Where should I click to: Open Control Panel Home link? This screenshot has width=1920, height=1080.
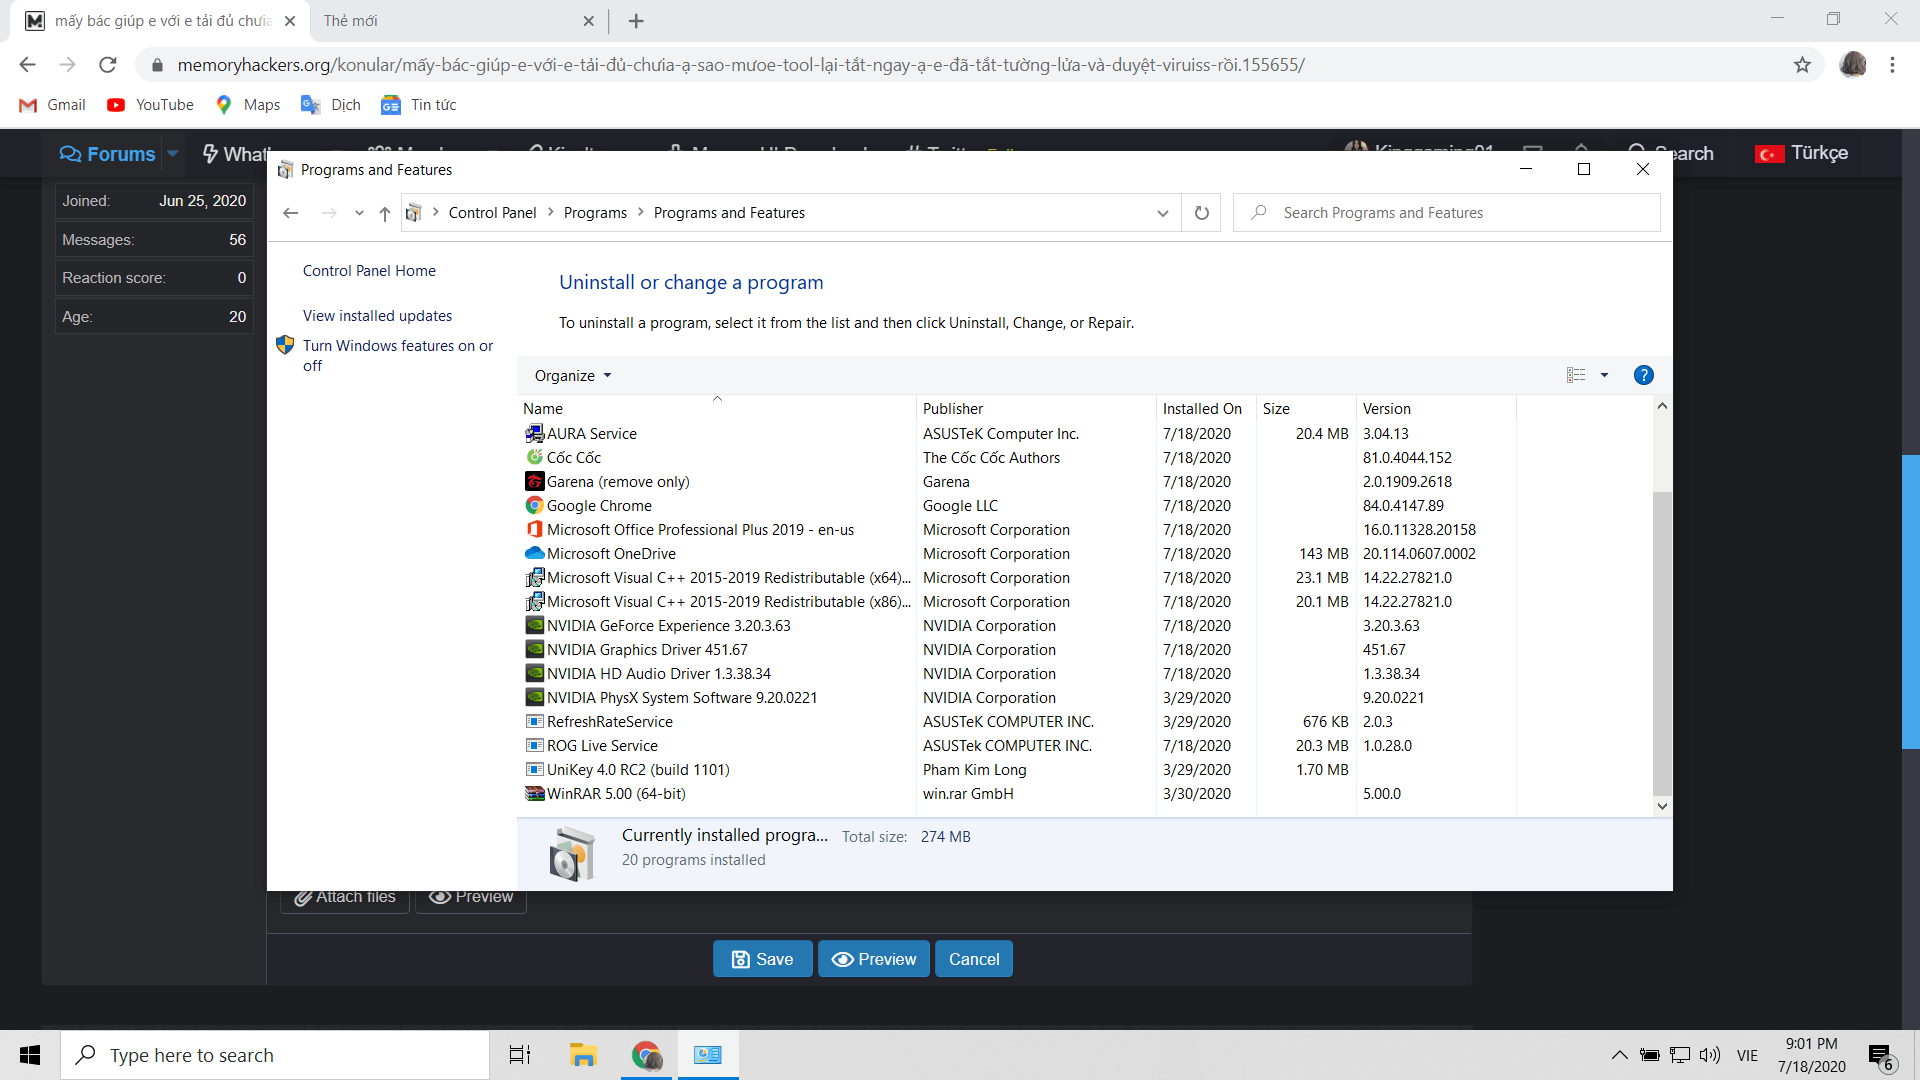tap(369, 271)
